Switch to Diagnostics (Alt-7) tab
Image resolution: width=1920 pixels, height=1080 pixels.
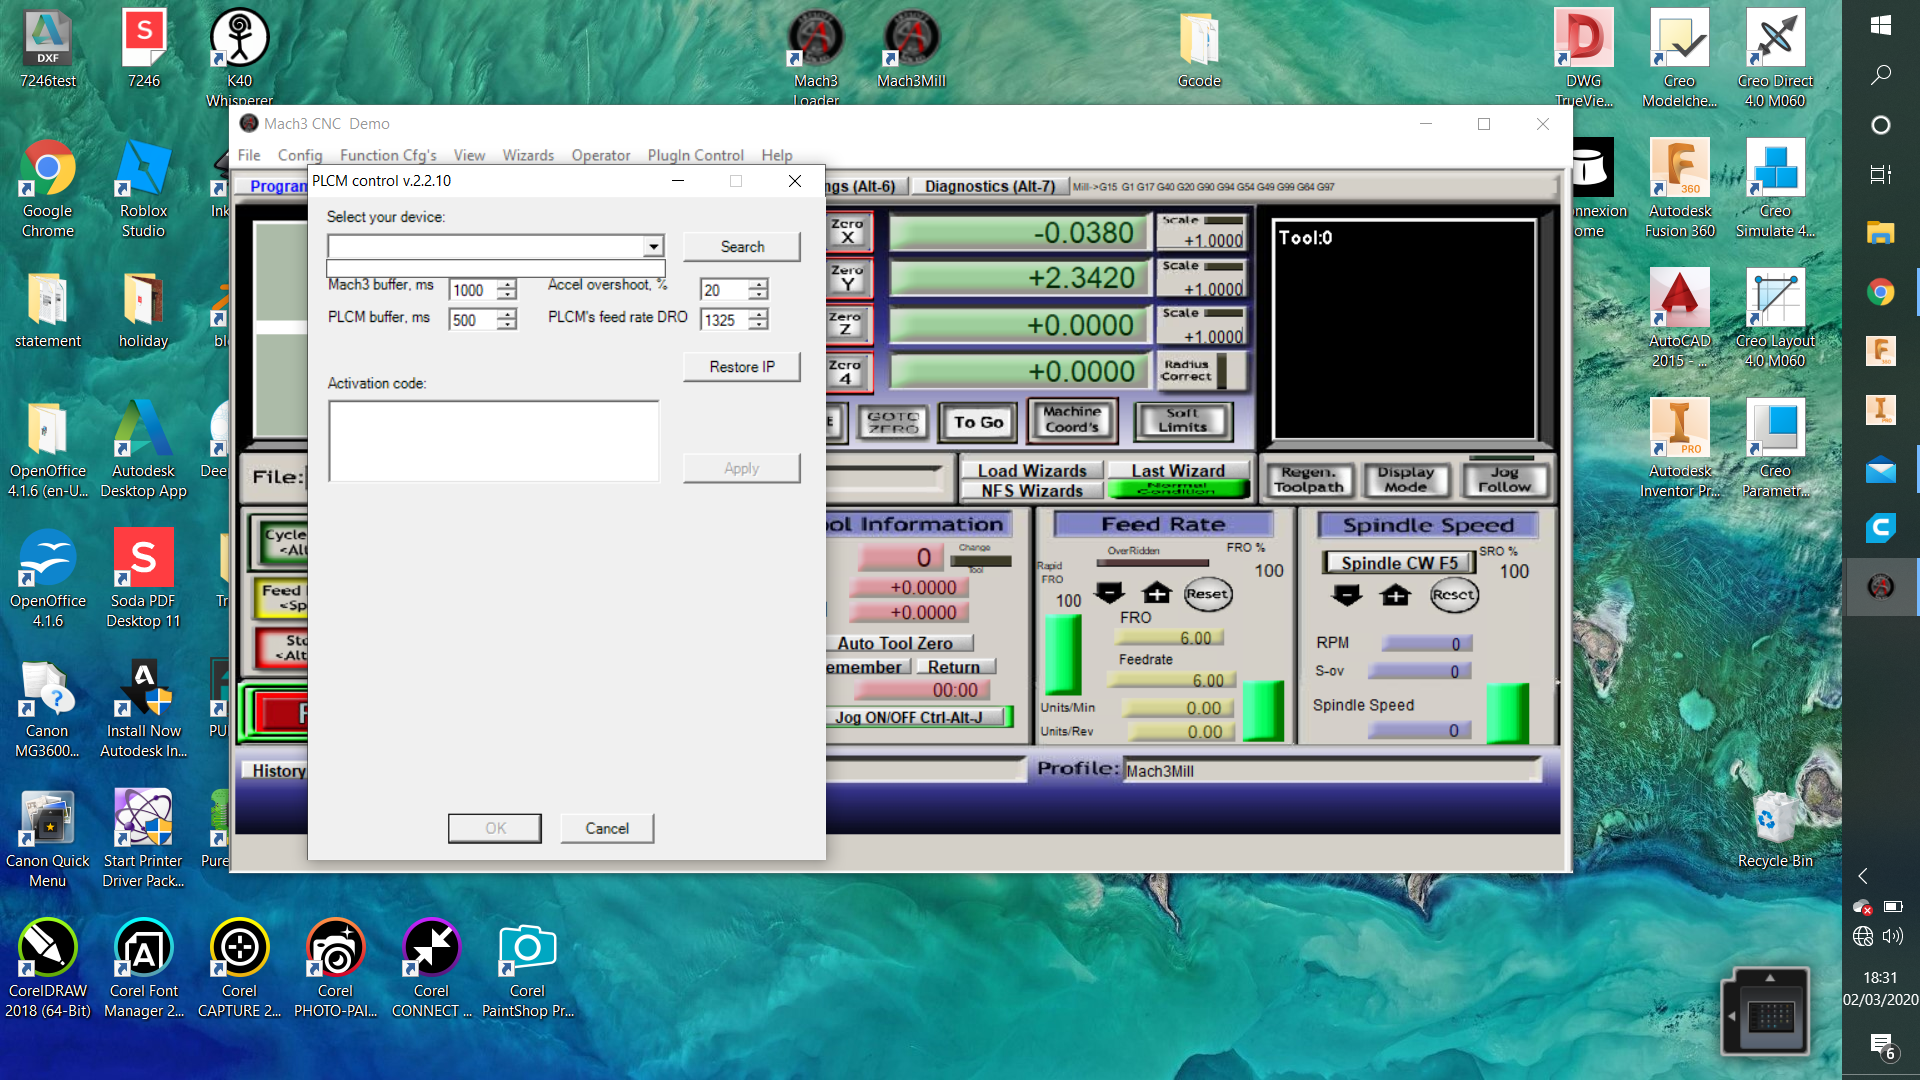pyautogui.click(x=989, y=186)
